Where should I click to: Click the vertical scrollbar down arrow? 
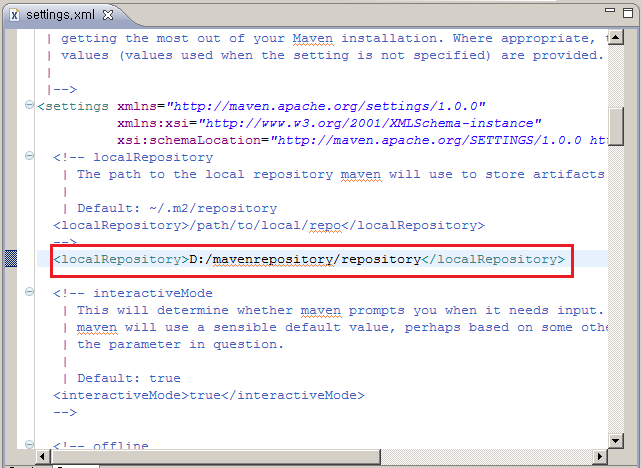[x=616, y=443]
